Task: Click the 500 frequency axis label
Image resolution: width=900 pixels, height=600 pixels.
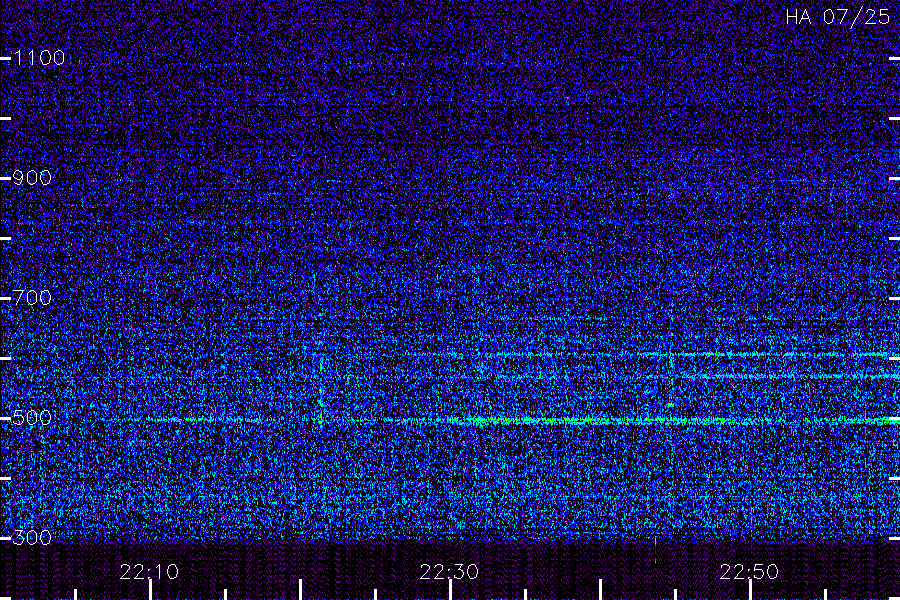Action: coord(32,418)
